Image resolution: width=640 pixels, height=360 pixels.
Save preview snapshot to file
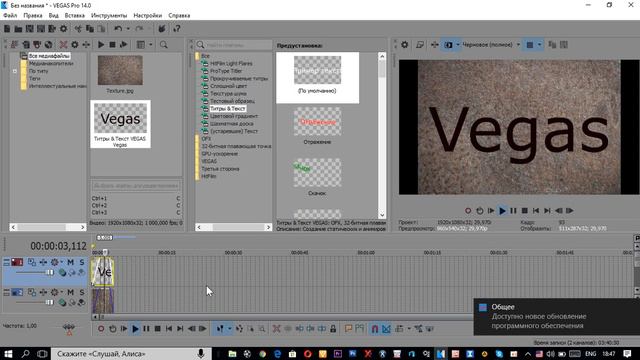[x=564, y=44]
